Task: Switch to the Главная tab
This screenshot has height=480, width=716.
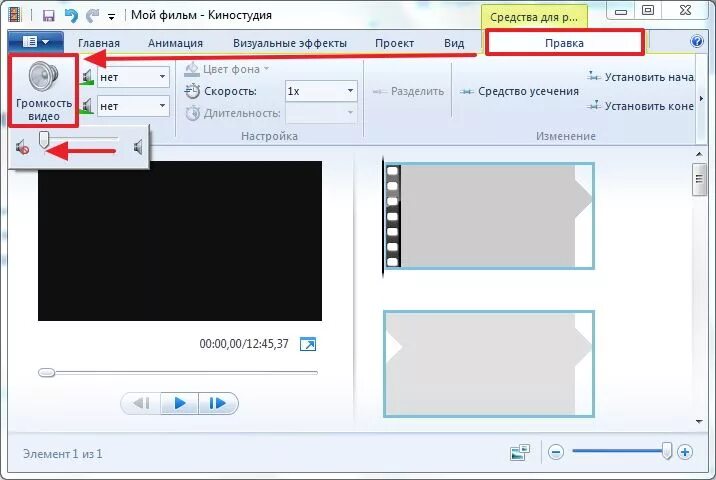Action: click(x=99, y=43)
